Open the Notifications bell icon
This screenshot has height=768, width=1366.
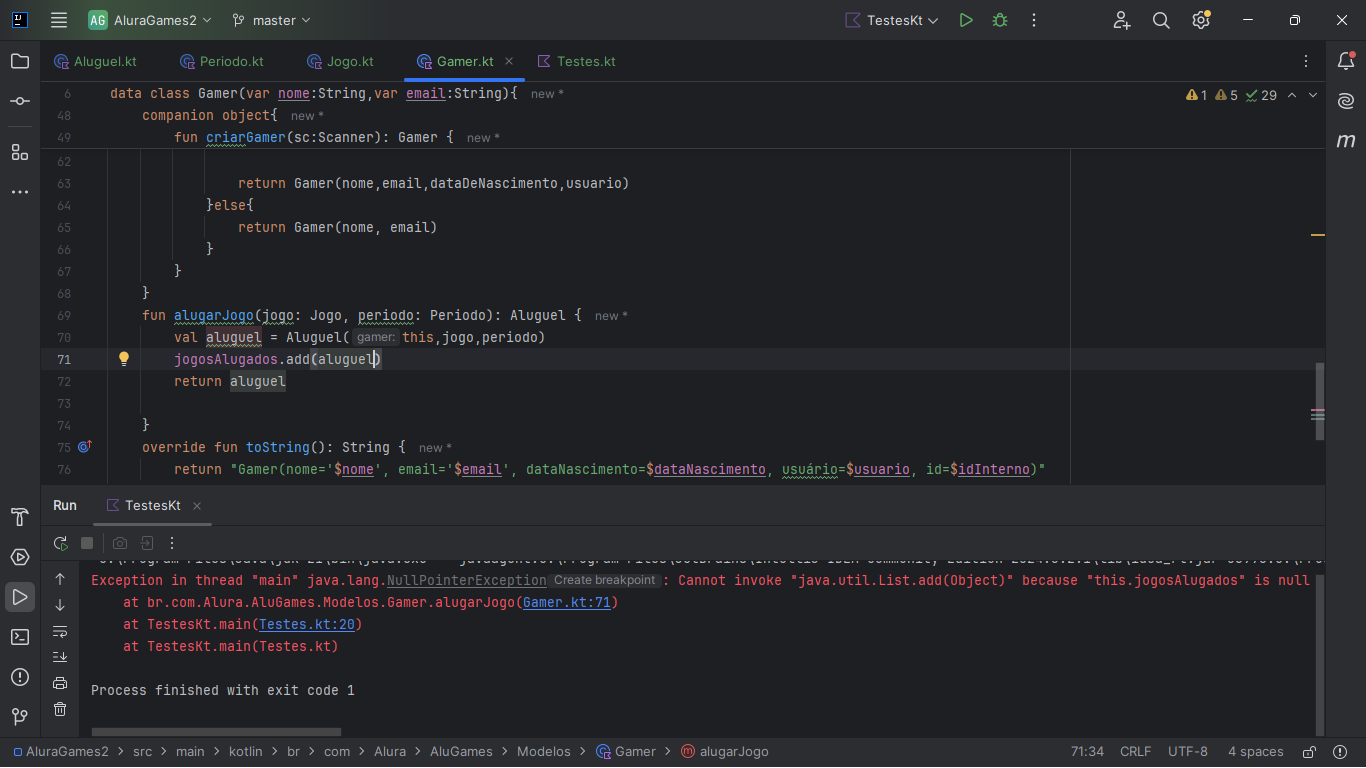(x=1346, y=61)
